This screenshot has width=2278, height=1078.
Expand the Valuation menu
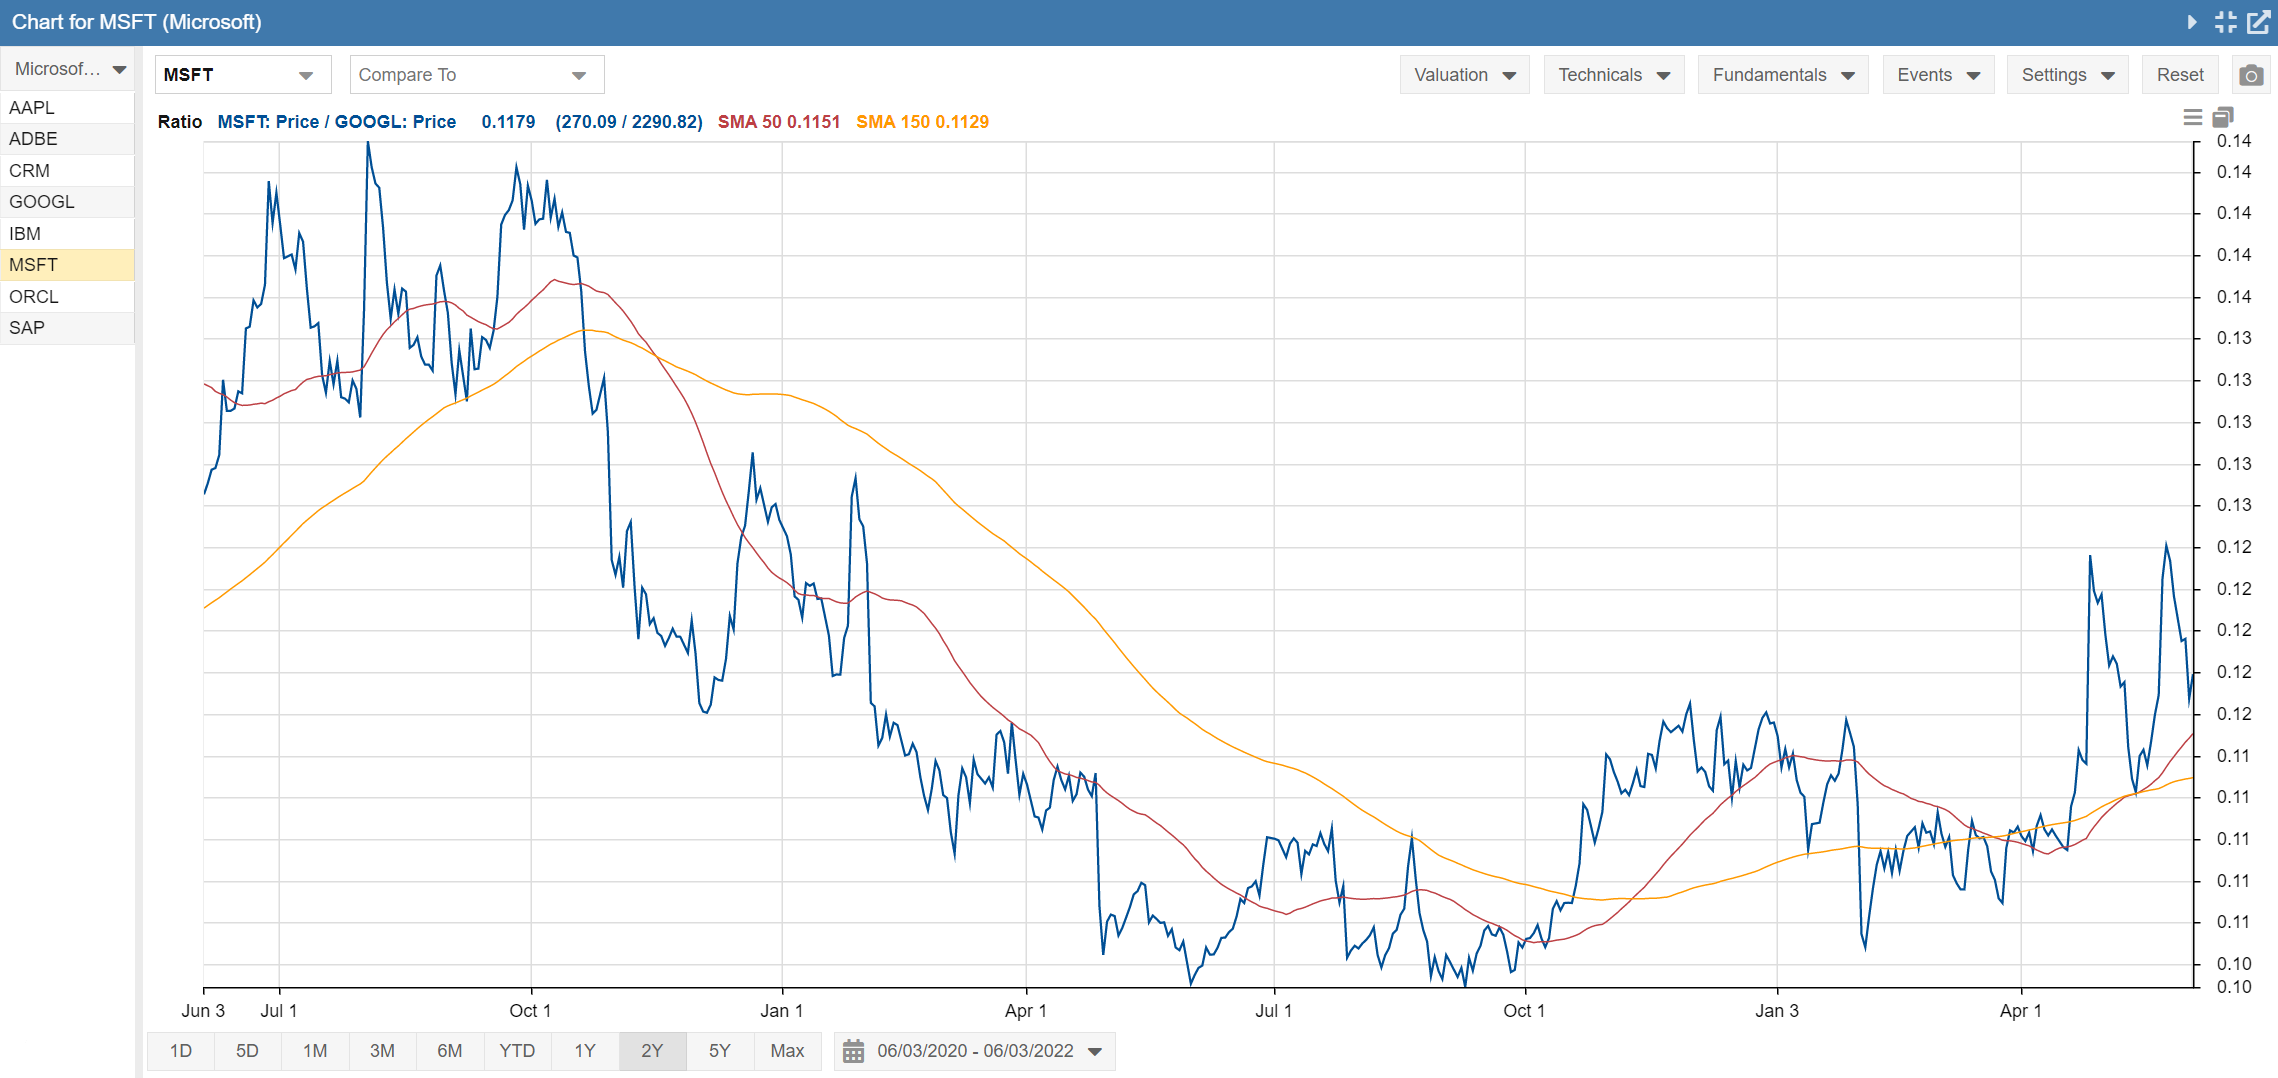tap(1464, 75)
